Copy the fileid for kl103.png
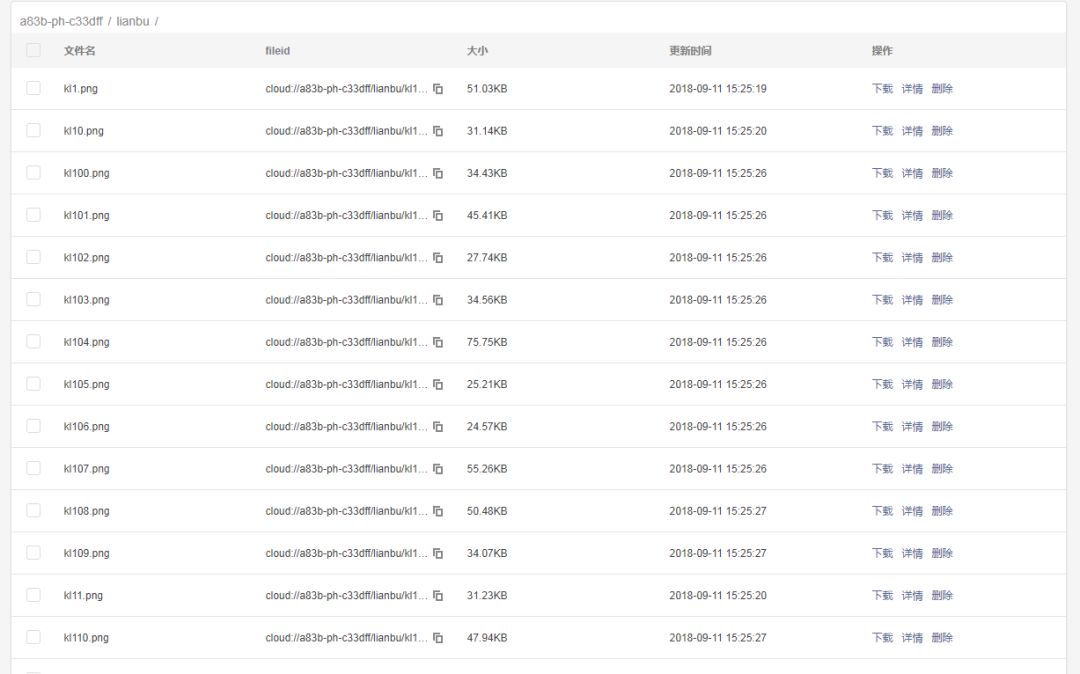Viewport: 1080px width, 674px height. [438, 300]
